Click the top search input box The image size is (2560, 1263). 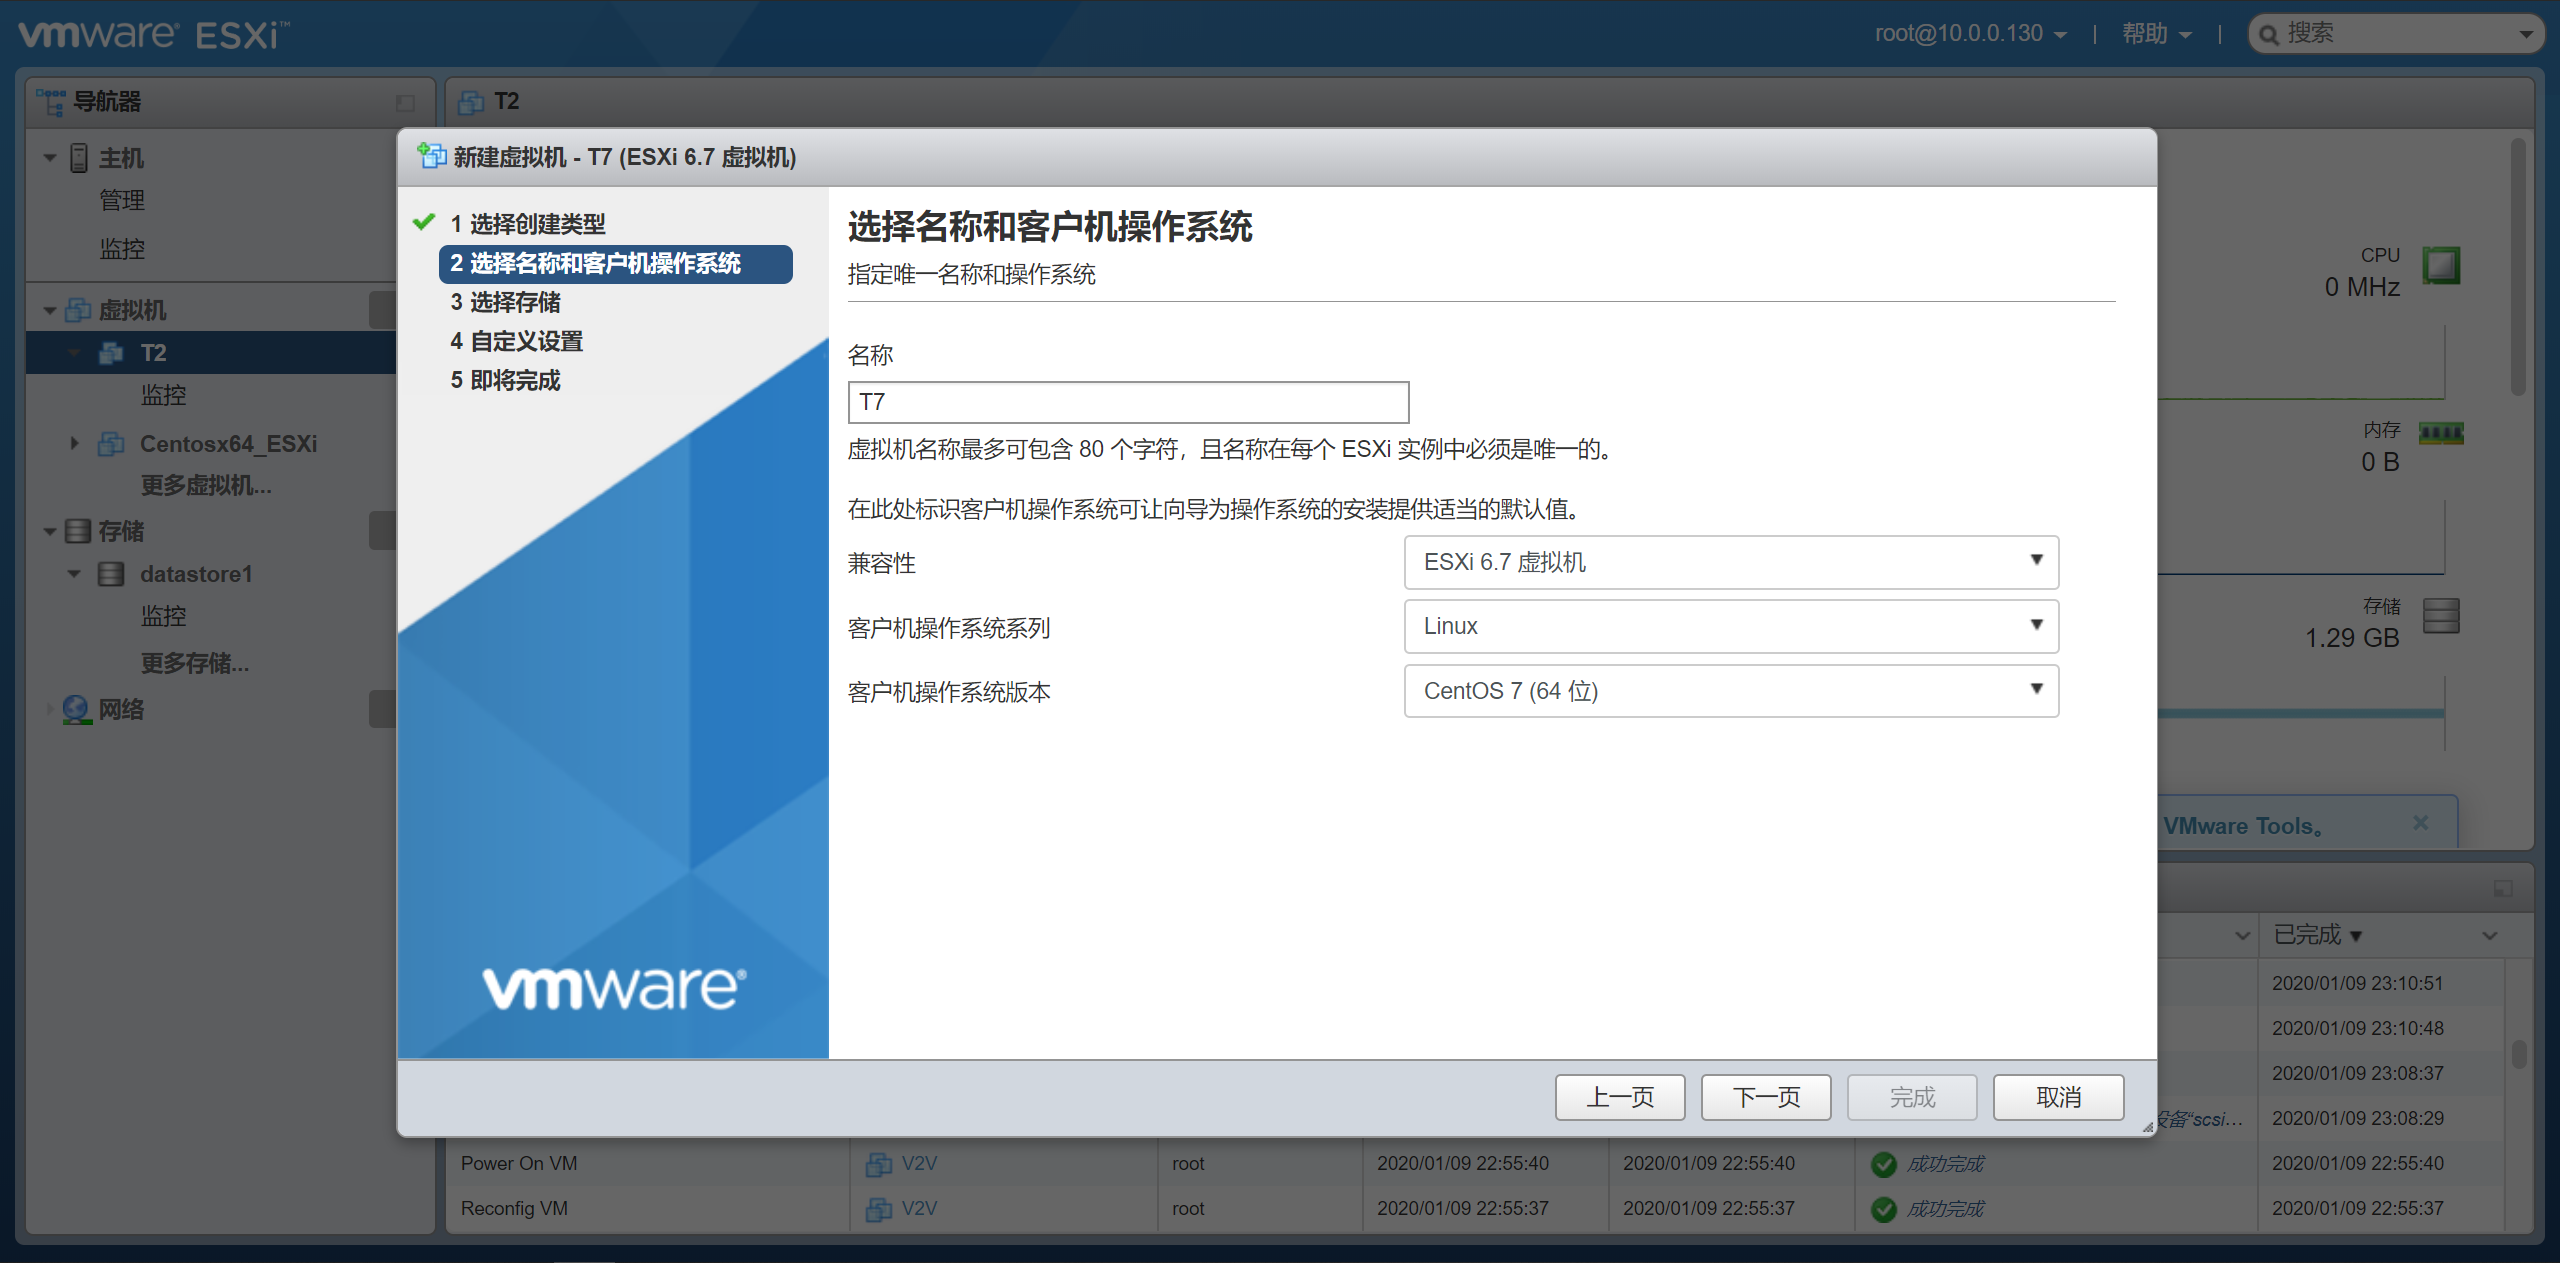(x=2398, y=34)
